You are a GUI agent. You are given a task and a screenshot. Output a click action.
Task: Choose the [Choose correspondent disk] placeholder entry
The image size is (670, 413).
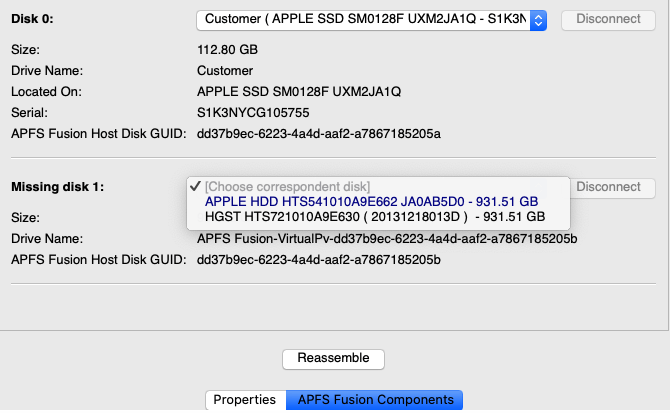point(287,187)
